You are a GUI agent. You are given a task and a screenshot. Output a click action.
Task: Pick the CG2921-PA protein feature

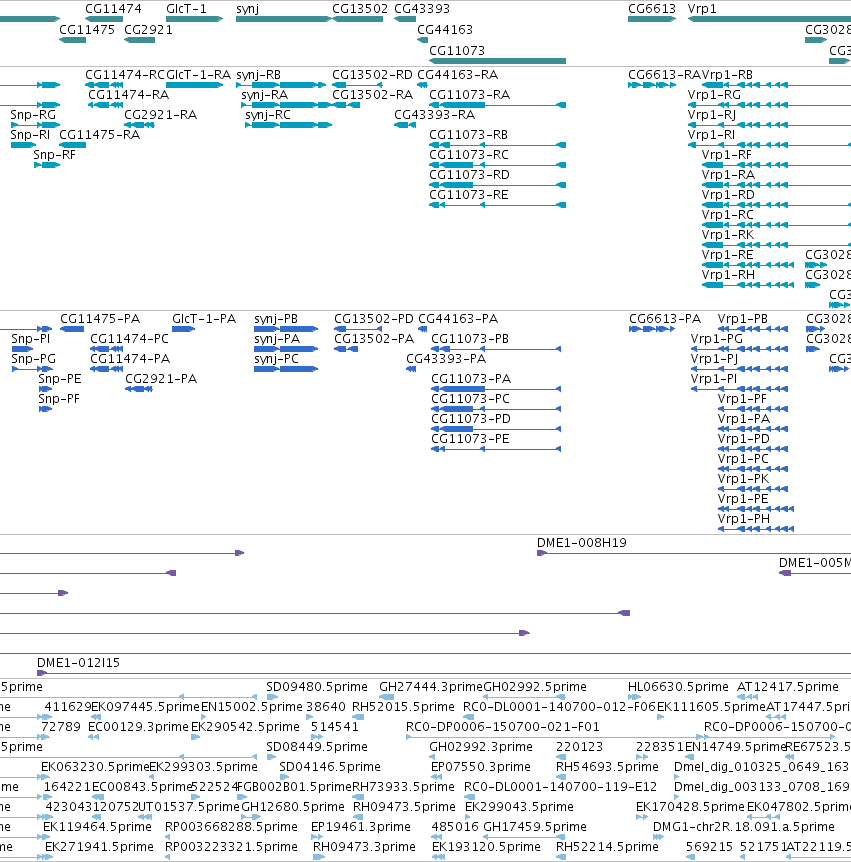pyautogui.click(x=139, y=389)
